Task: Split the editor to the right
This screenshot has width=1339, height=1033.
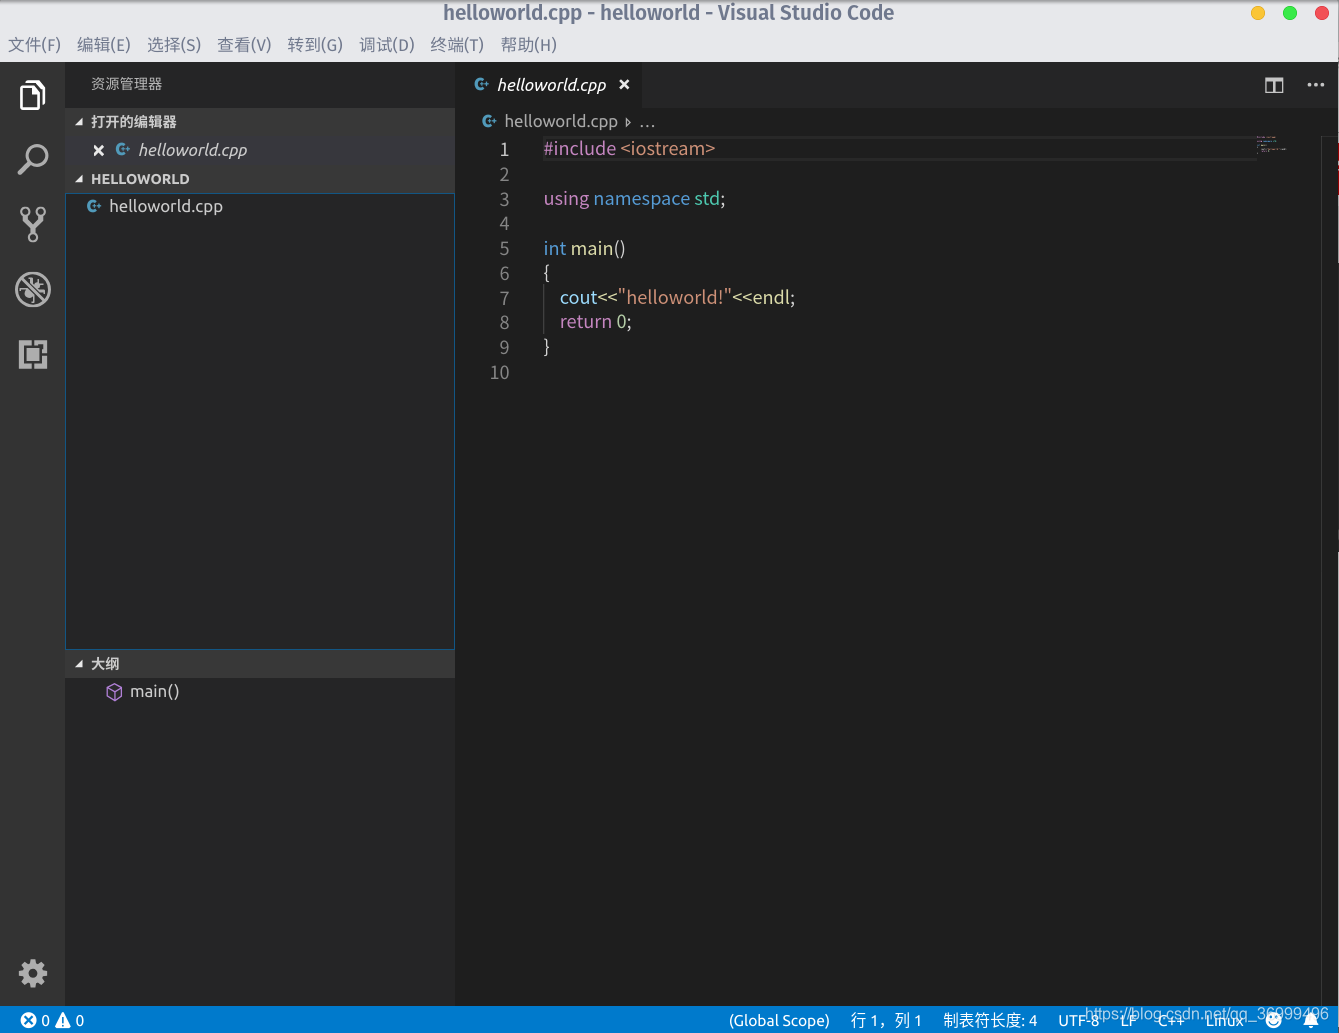Action: [x=1274, y=85]
